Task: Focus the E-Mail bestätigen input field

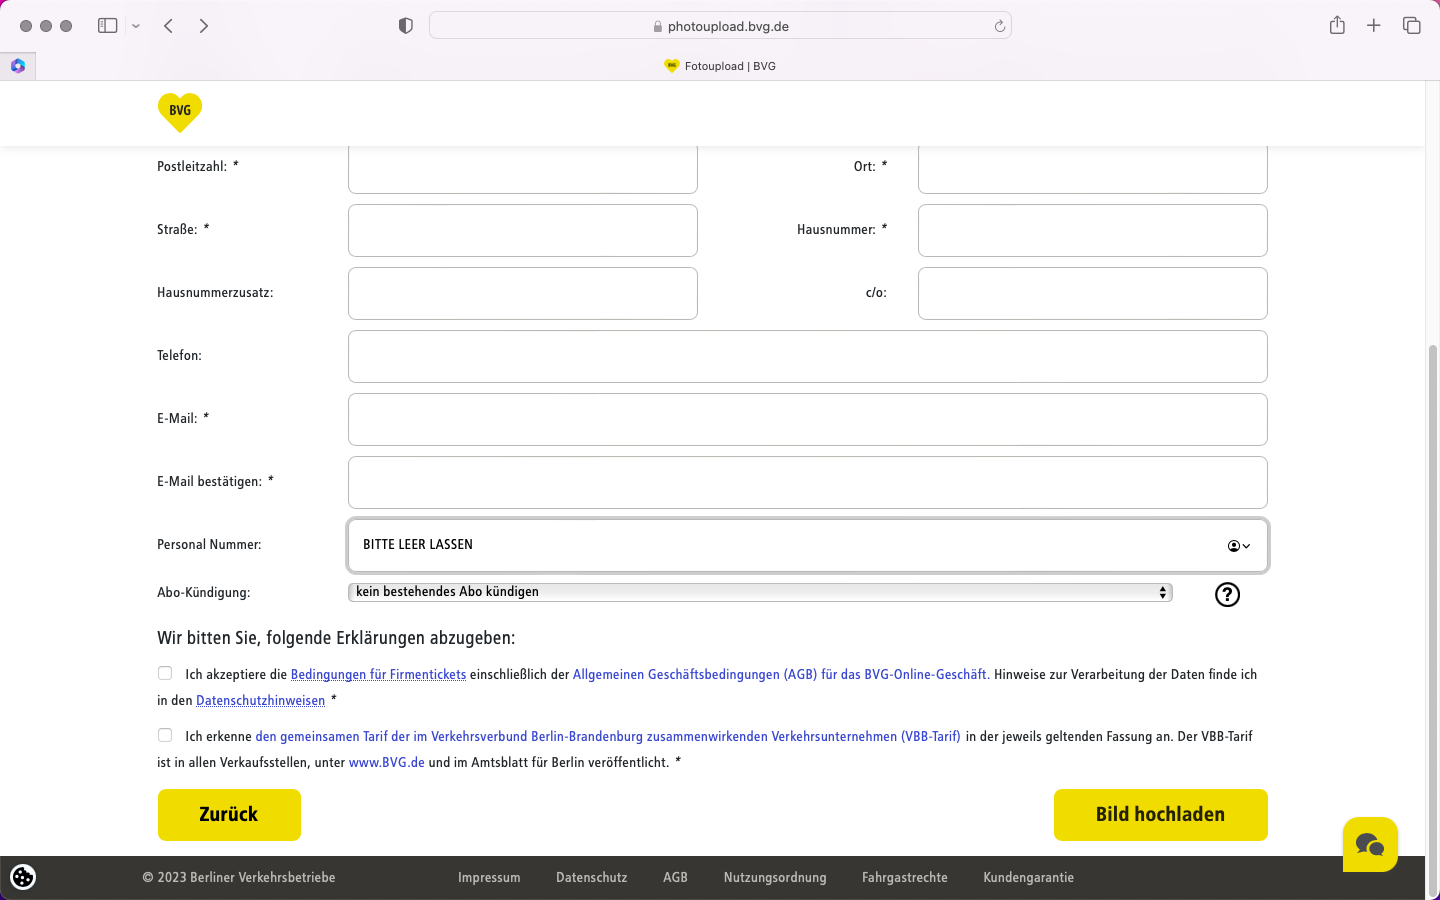Action: pyautogui.click(x=808, y=483)
